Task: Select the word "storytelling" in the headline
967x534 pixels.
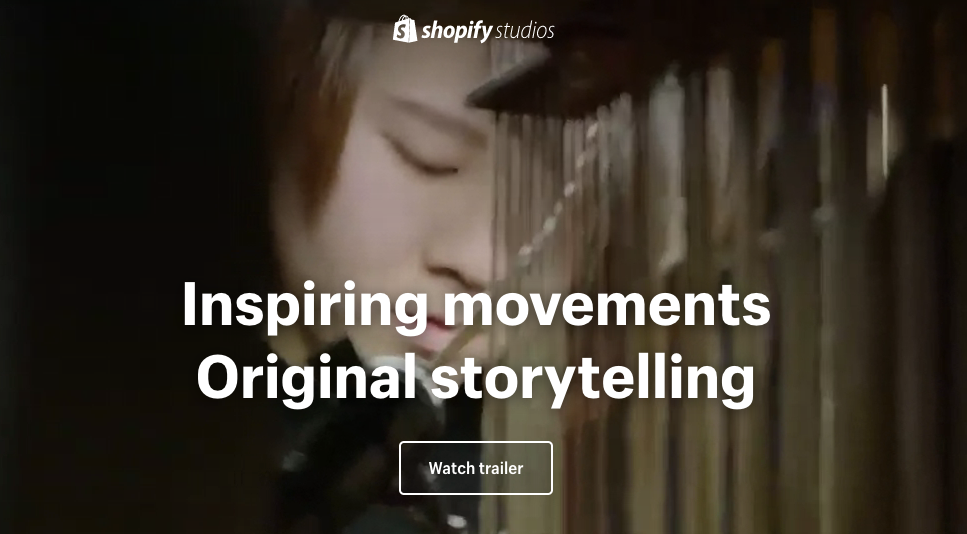Action: [593, 379]
